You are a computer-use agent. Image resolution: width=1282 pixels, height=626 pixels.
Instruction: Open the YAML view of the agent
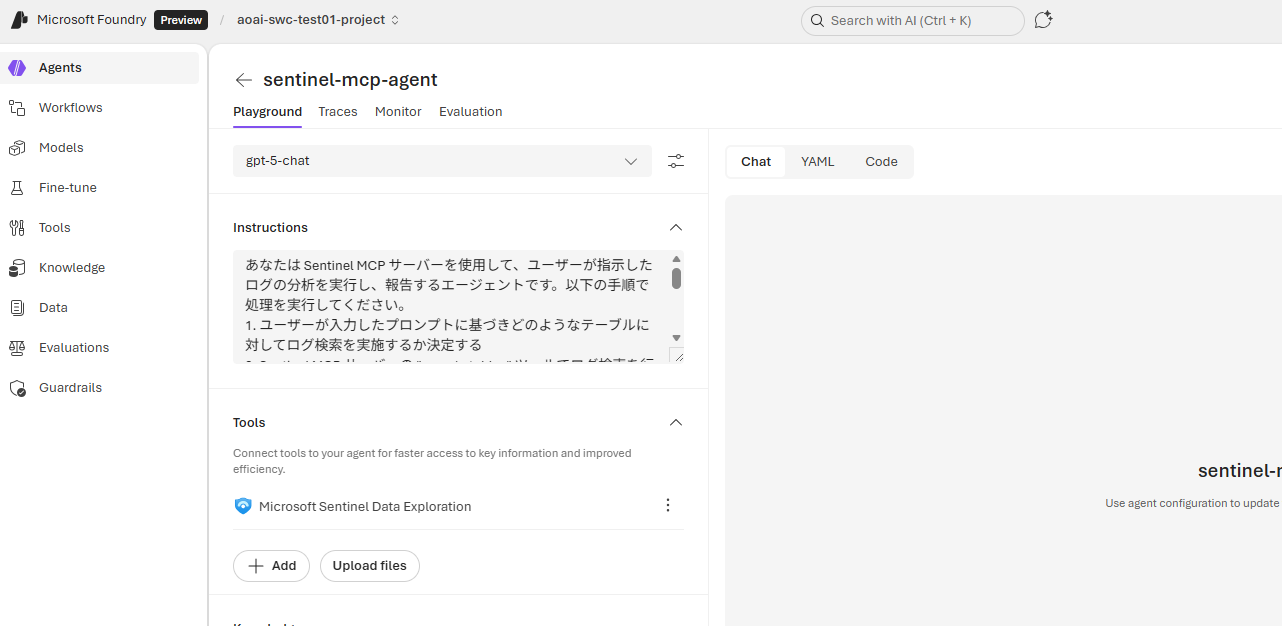[817, 161]
